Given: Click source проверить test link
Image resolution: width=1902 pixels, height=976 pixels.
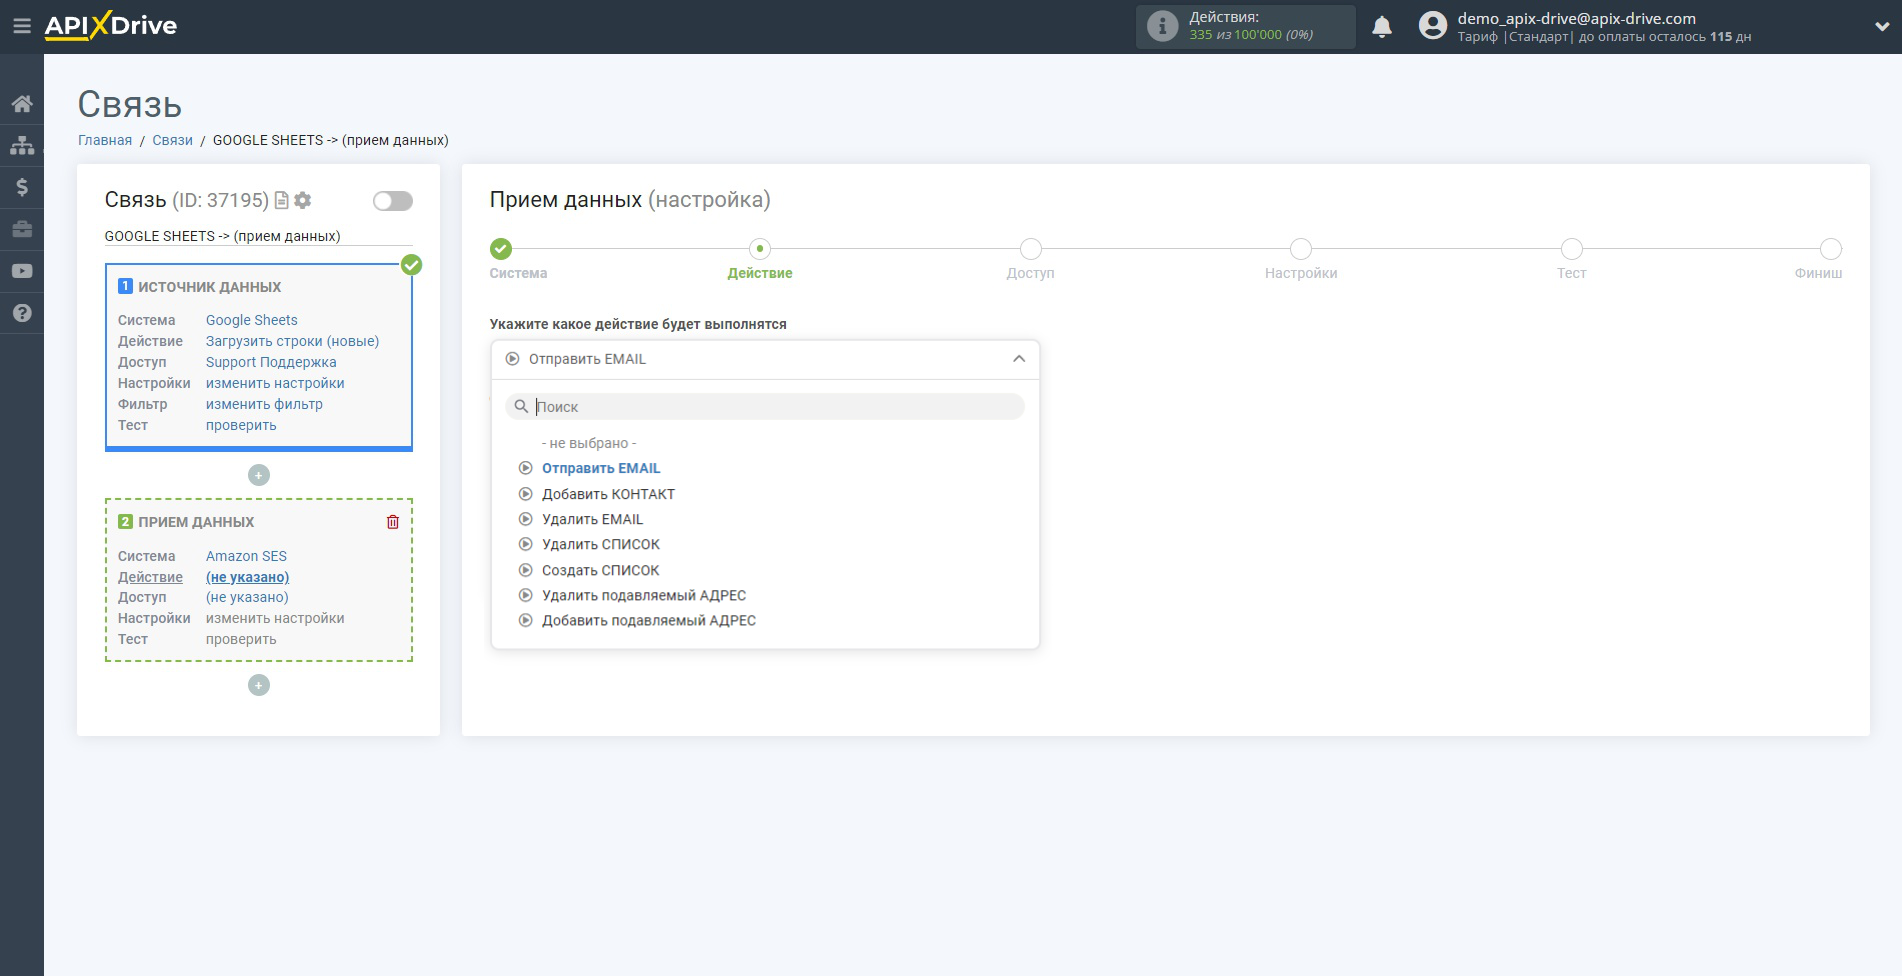Looking at the screenshot, I should click(x=241, y=425).
